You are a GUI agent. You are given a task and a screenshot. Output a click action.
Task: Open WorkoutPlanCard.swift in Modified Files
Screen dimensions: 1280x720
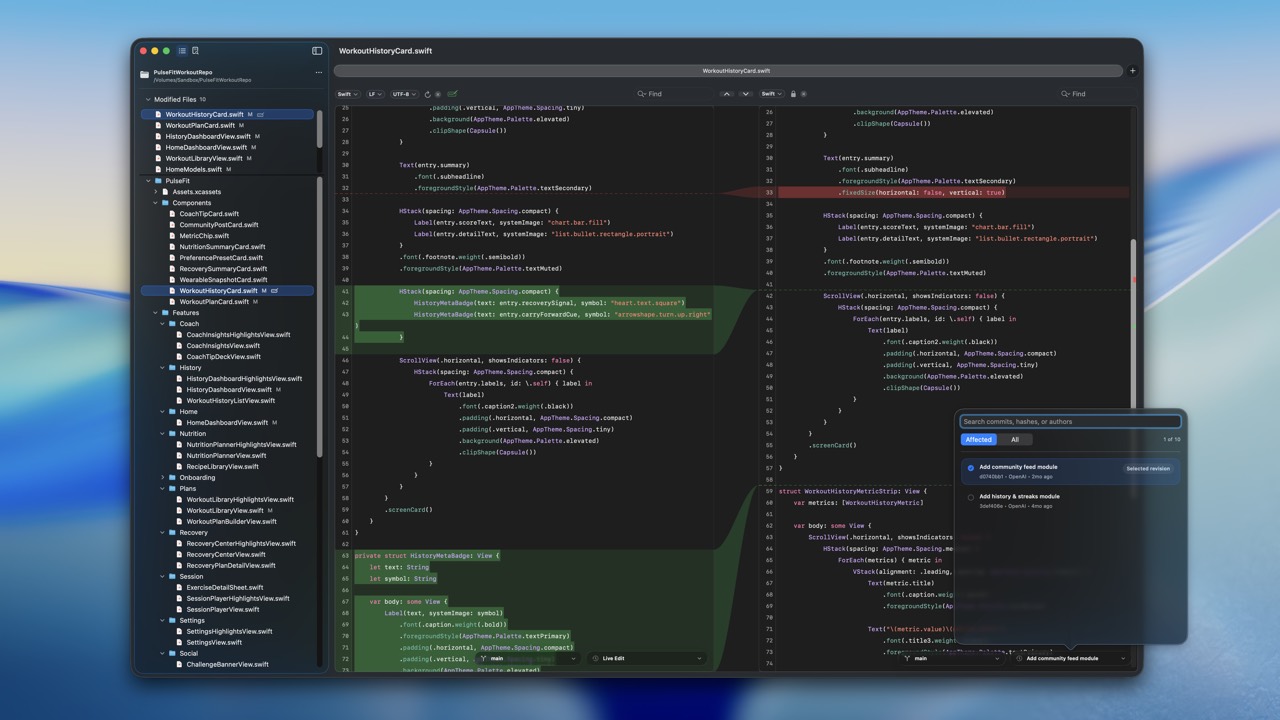[x=200, y=126]
